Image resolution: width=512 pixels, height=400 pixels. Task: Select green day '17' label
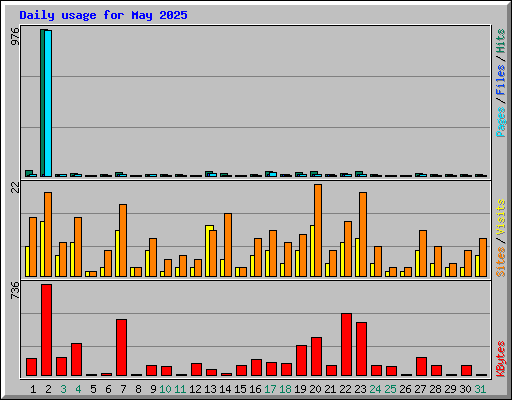click(x=270, y=389)
